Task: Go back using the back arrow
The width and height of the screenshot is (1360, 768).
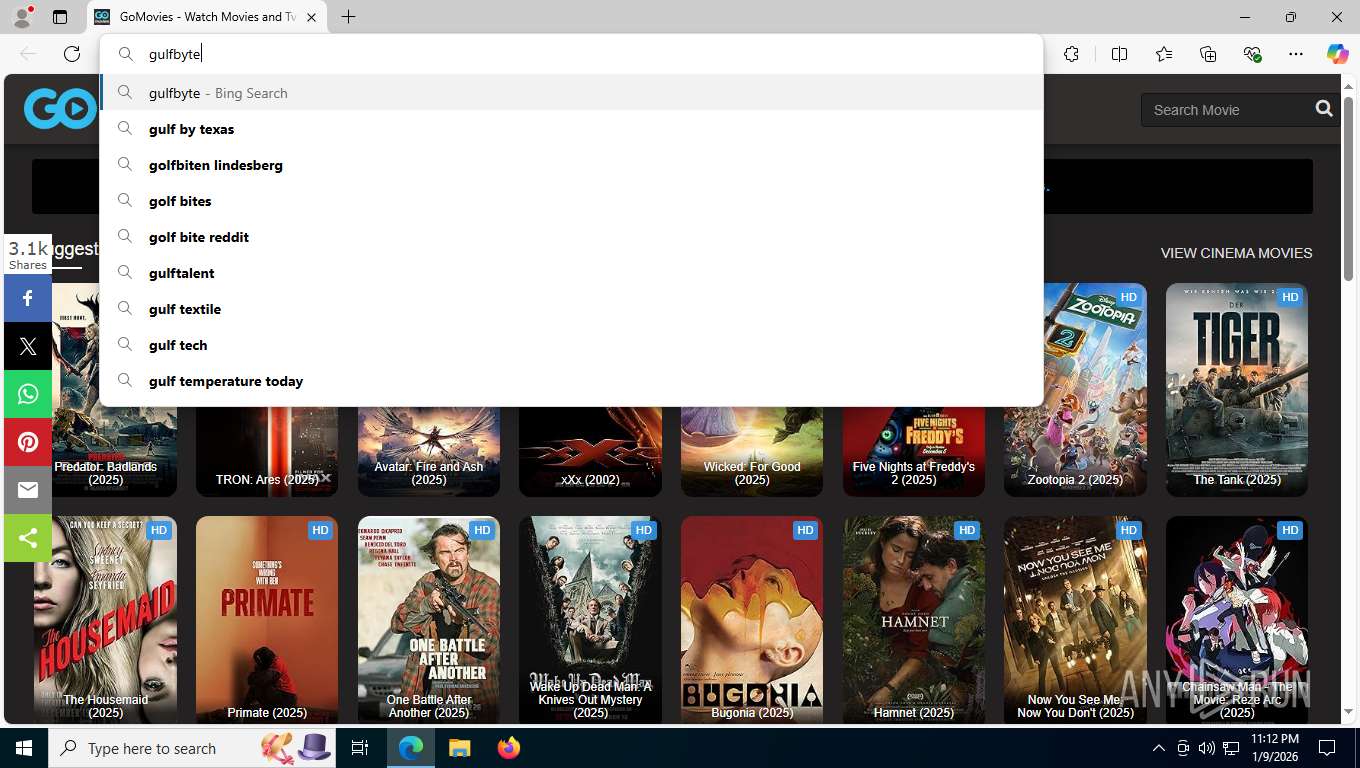Action: [28, 54]
